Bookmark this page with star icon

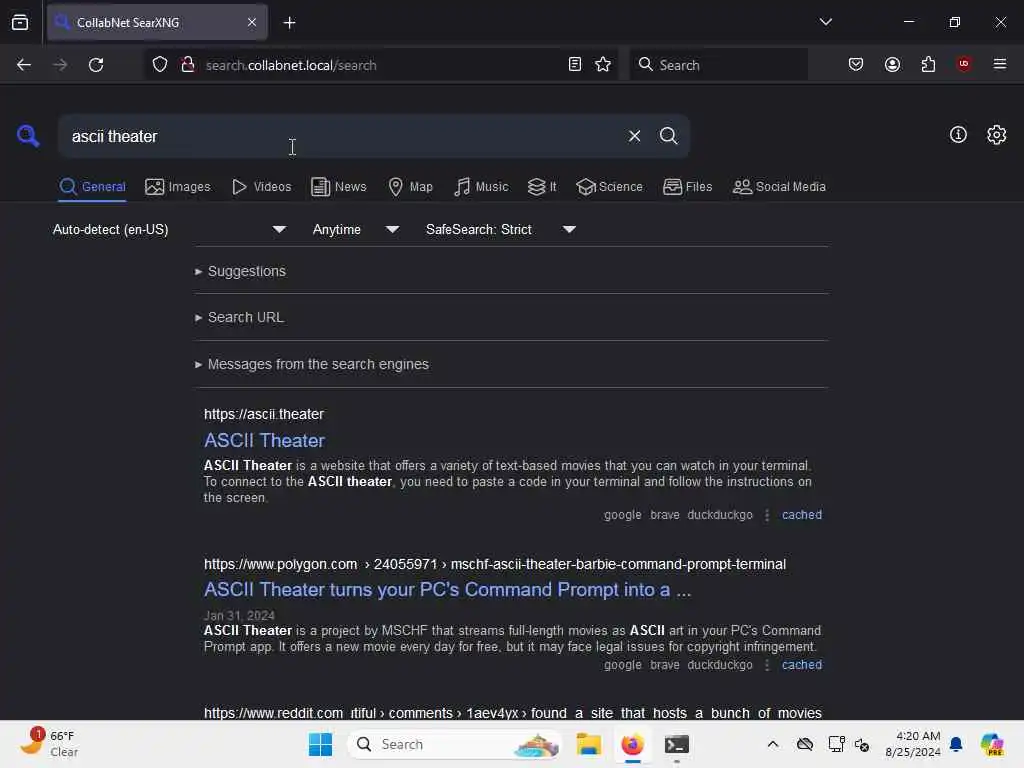603,64
